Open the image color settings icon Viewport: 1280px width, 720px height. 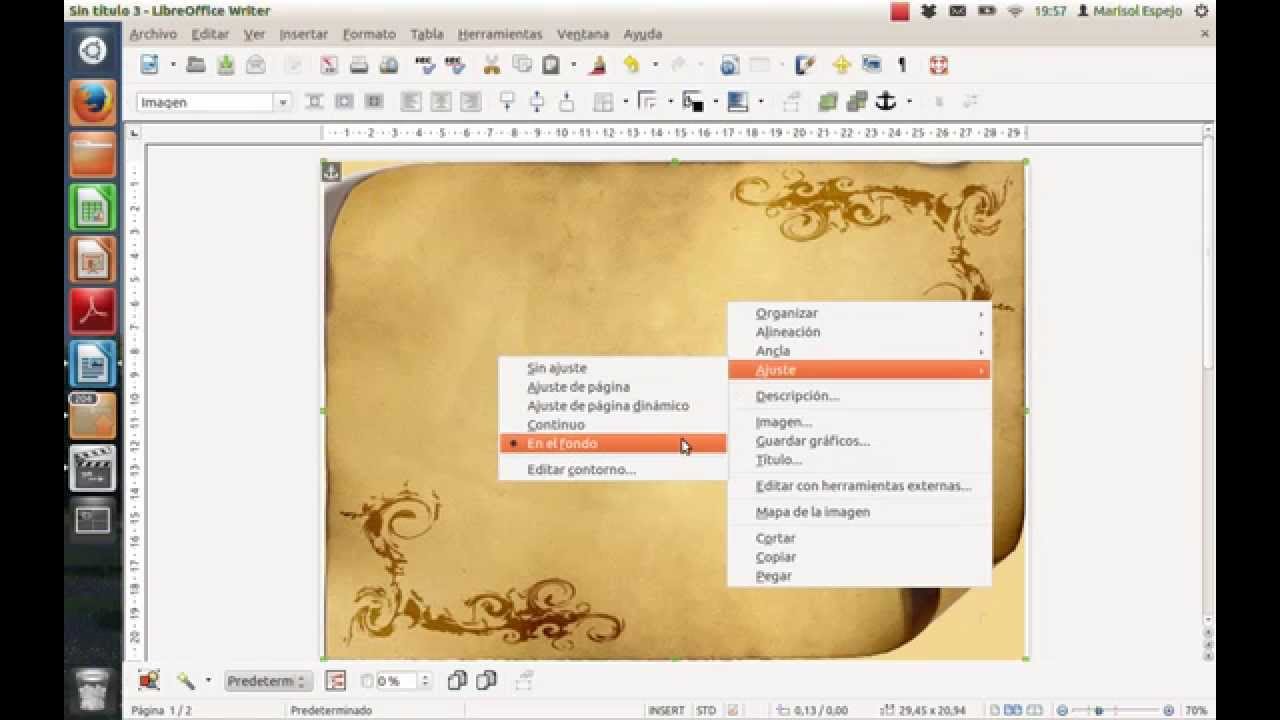click(336, 681)
